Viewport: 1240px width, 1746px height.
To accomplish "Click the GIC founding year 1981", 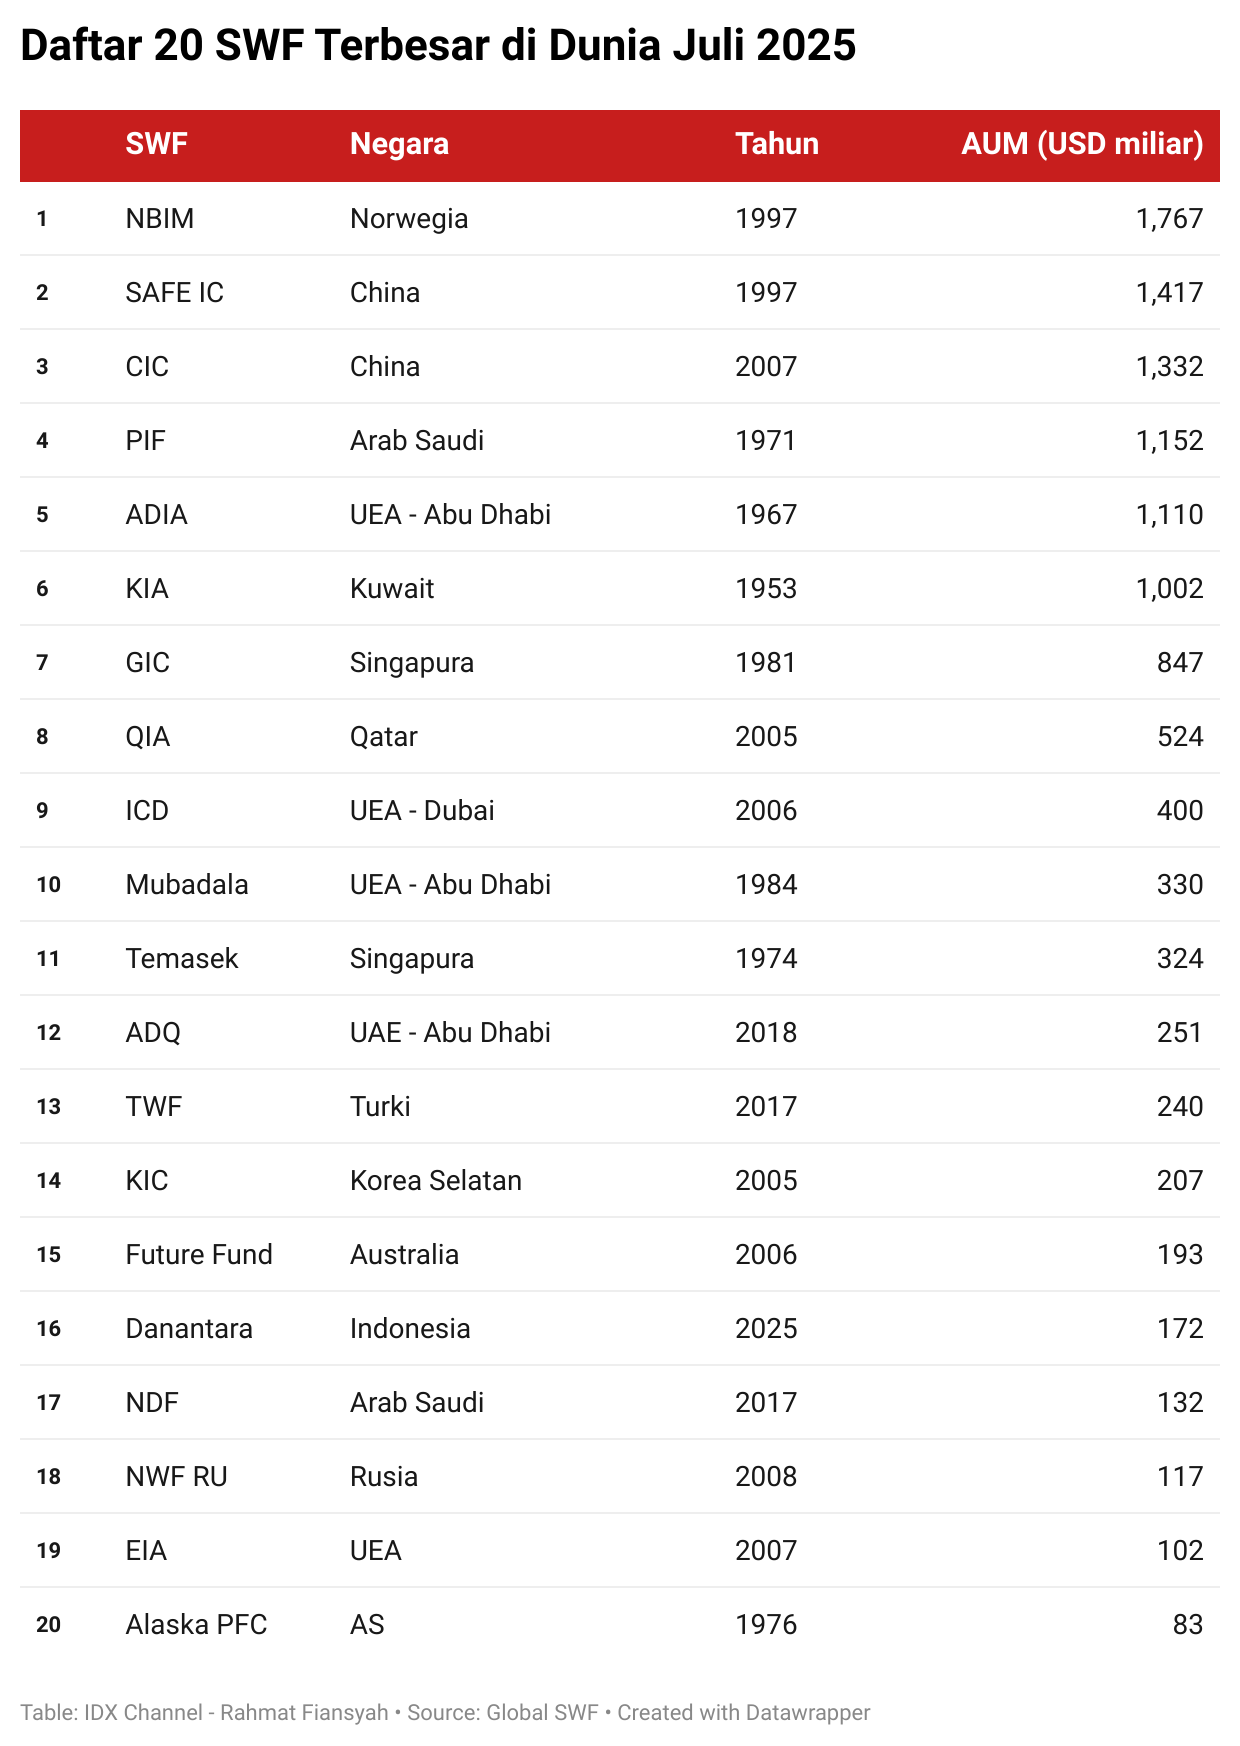I will (x=766, y=662).
